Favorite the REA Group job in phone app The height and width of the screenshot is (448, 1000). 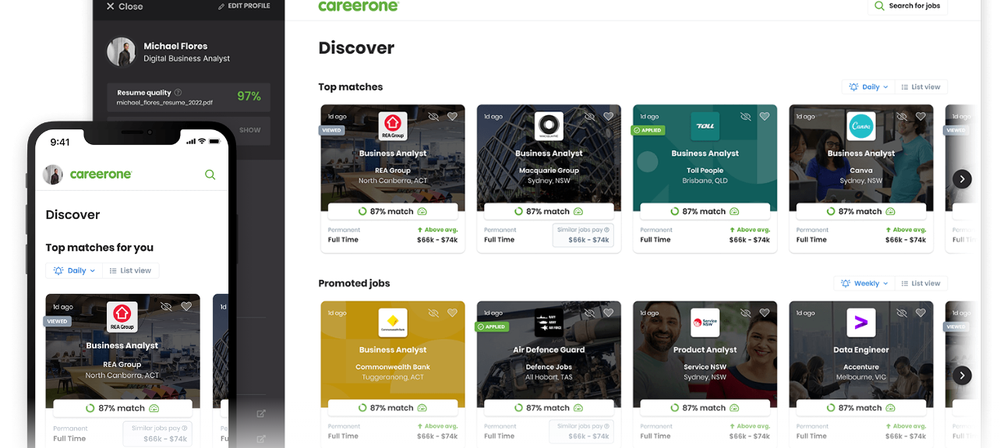[186, 307]
